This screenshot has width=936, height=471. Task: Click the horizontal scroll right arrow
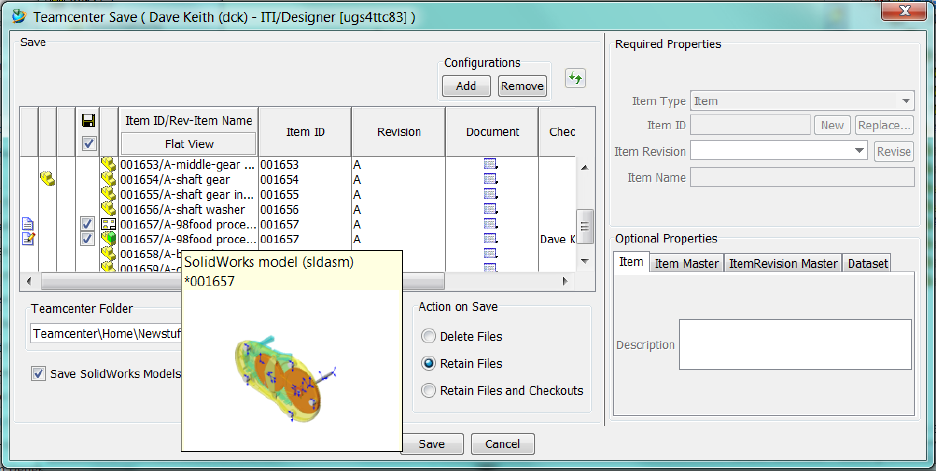(x=565, y=281)
